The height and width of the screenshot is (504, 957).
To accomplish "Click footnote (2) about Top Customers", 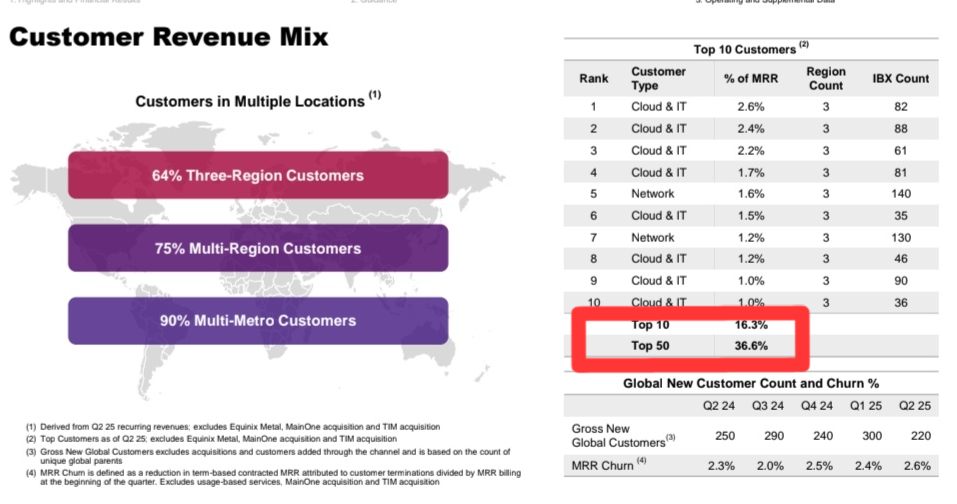I will pyautogui.click(x=211, y=439).
